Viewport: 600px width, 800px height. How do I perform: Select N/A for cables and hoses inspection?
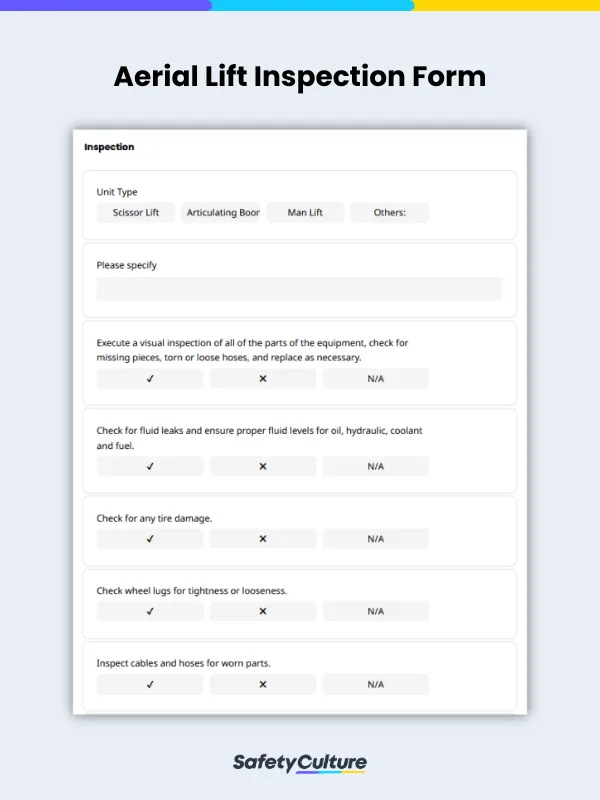[375, 684]
